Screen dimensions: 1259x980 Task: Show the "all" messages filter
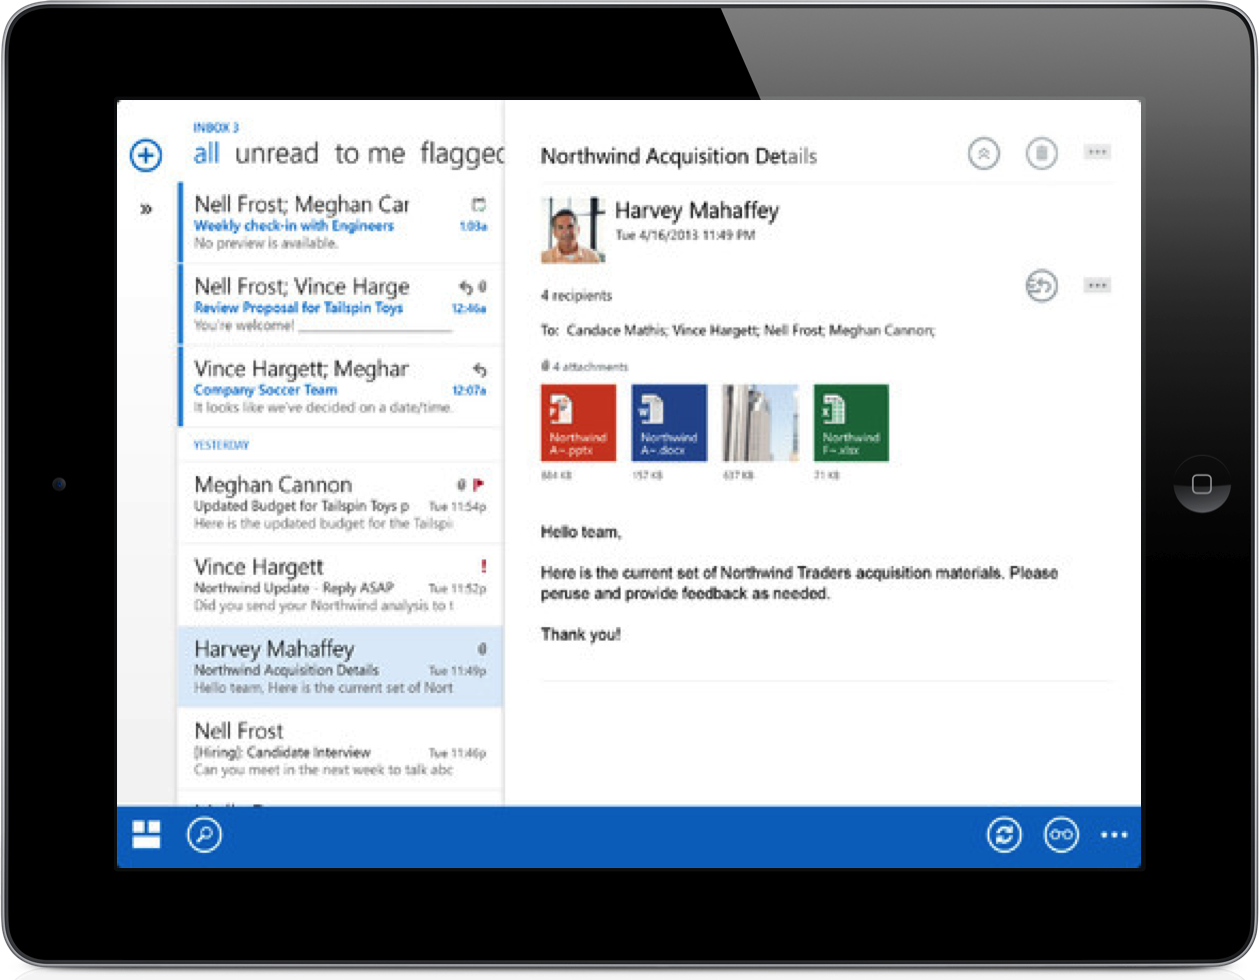(207, 154)
